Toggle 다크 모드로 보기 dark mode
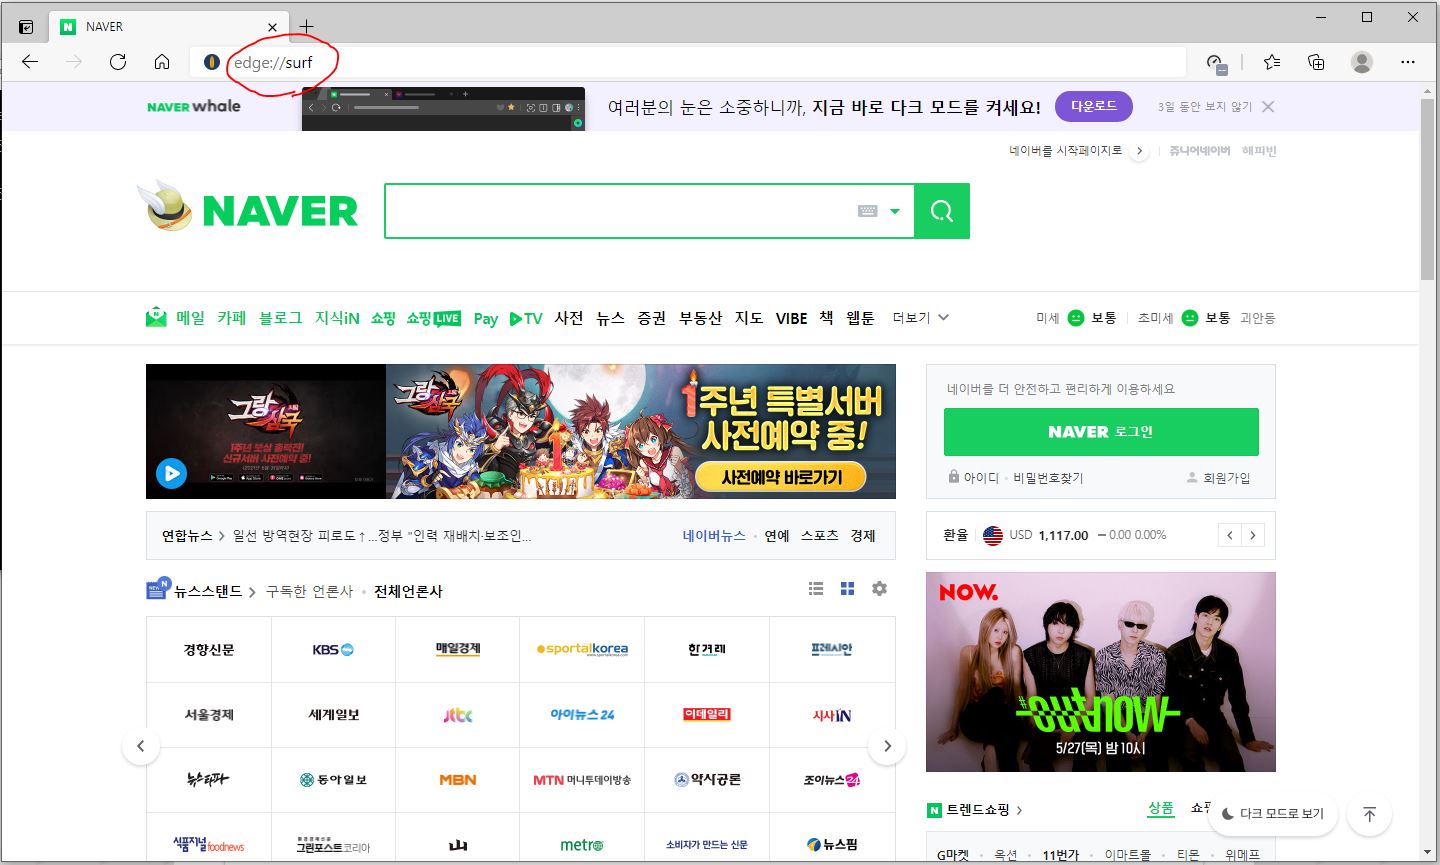Image resolution: width=1440 pixels, height=865 pixels. (x=1272, y=813)
